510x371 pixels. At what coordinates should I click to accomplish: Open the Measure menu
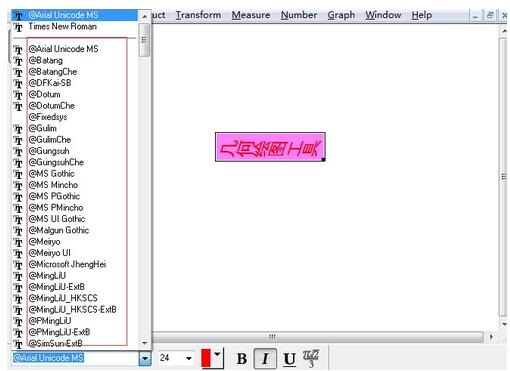click(251, 15)
